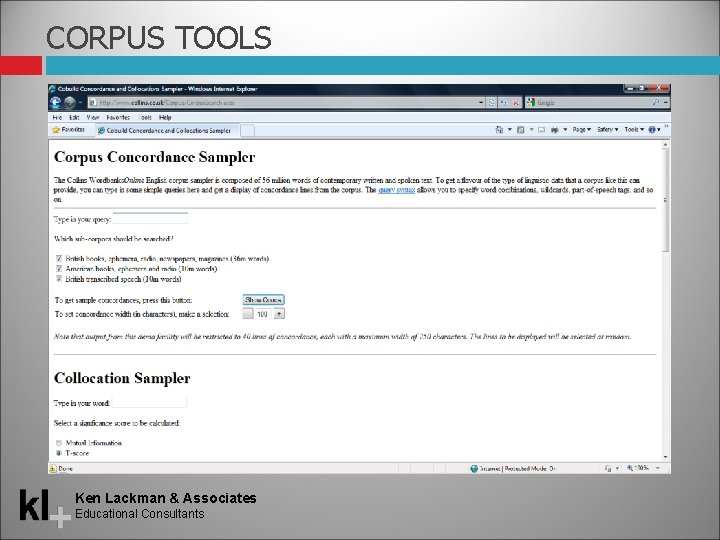This screenshot has height=540, width=720.
Task: Toggle American books, ephemera and radio checkbox
Action: 59,269
